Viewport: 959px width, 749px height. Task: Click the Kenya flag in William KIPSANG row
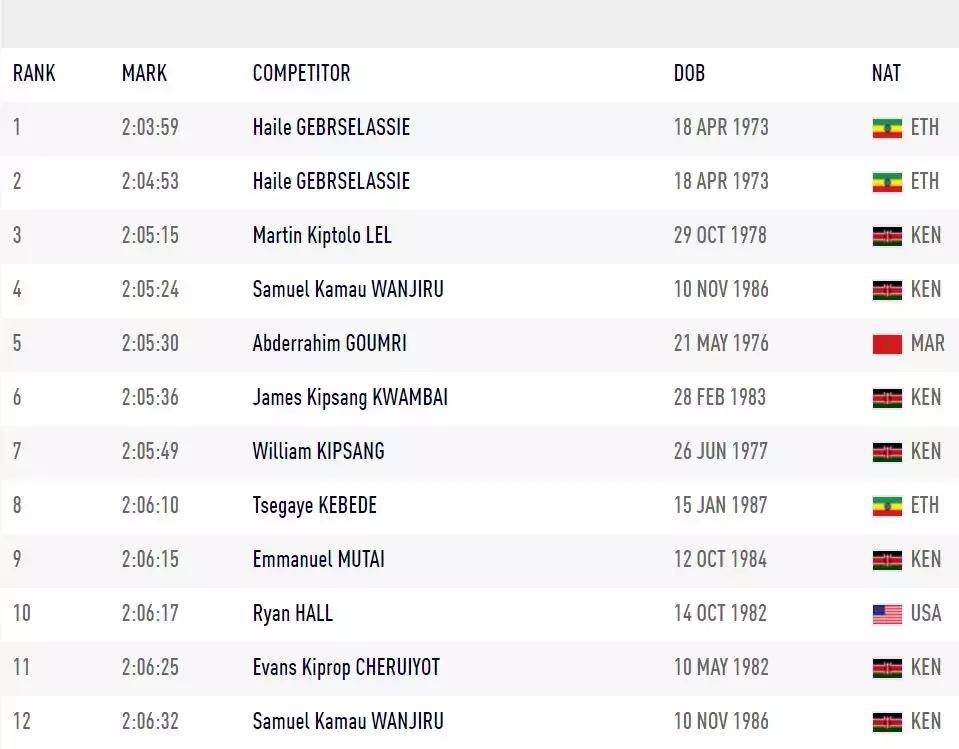tap(887, 452)
